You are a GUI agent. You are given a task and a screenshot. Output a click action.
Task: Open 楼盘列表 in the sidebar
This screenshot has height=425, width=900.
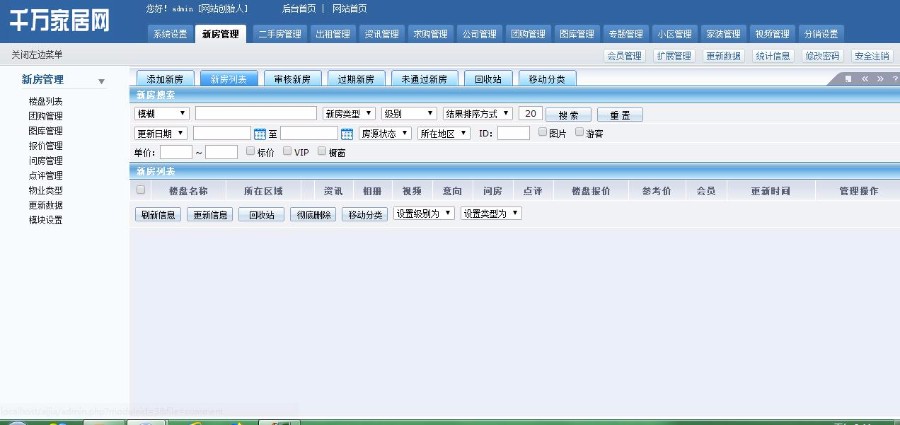coord(45,101)
